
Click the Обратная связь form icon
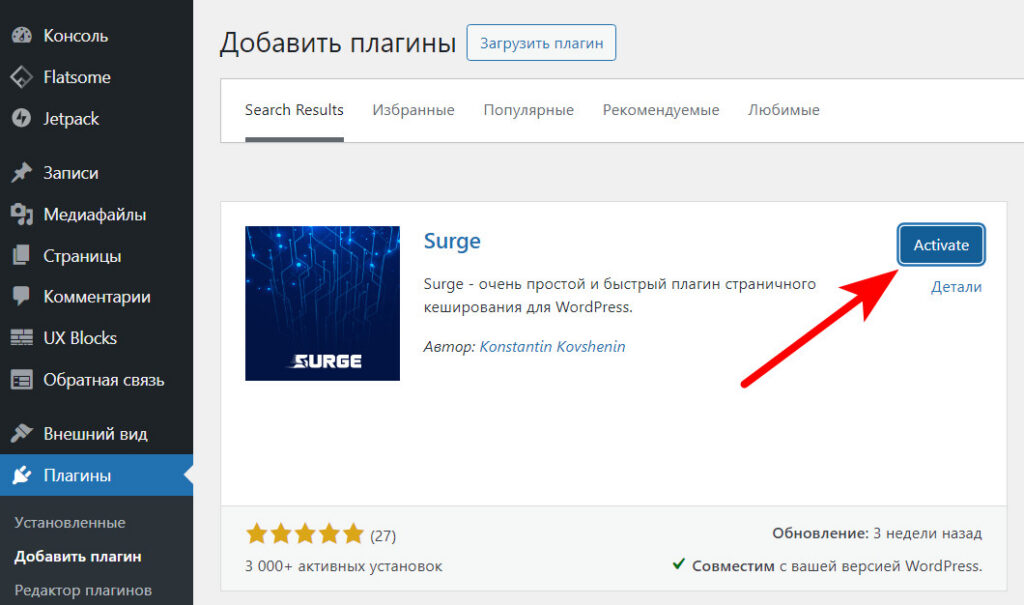point(22,380)
